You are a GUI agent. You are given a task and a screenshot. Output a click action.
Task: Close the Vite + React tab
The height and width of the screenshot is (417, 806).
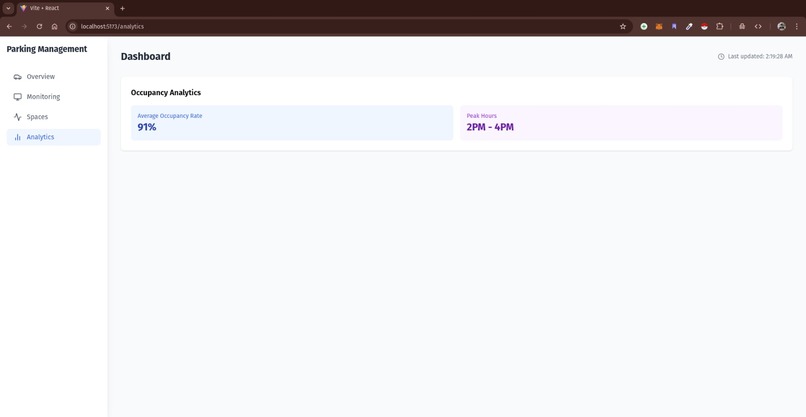point(107,8)
